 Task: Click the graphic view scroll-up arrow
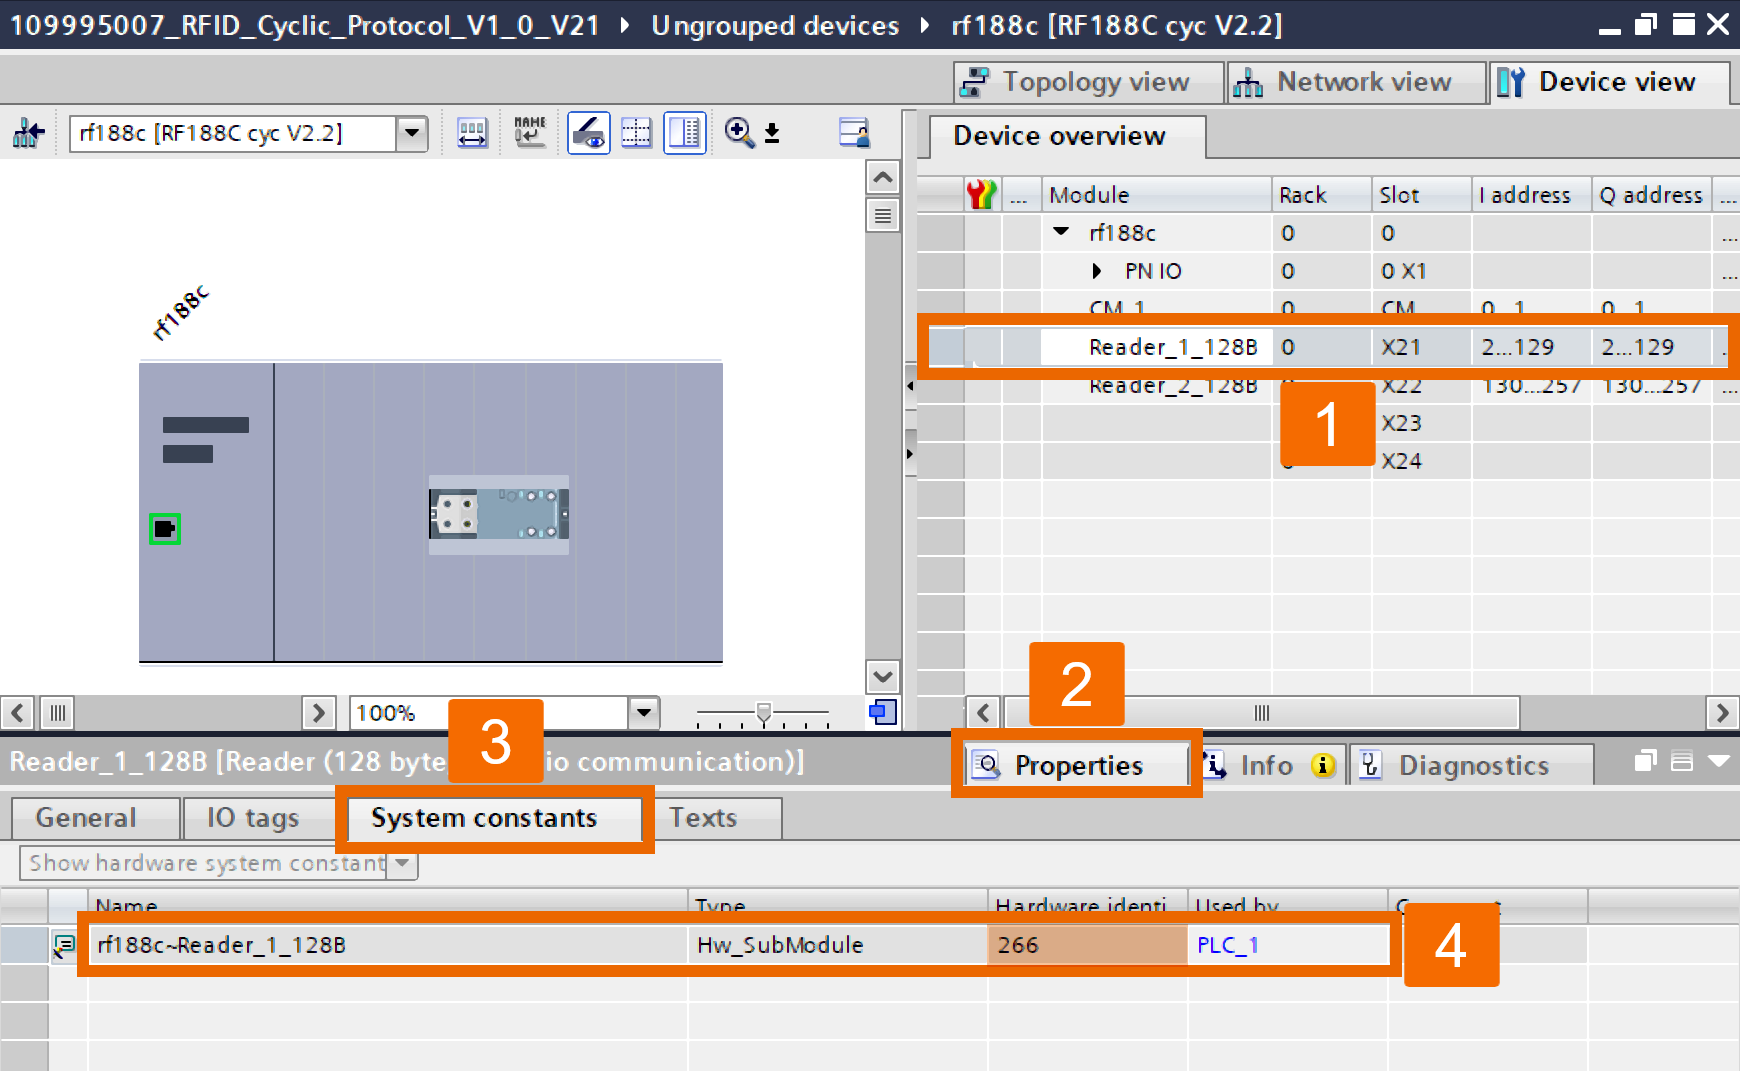(x=882, y=178)
